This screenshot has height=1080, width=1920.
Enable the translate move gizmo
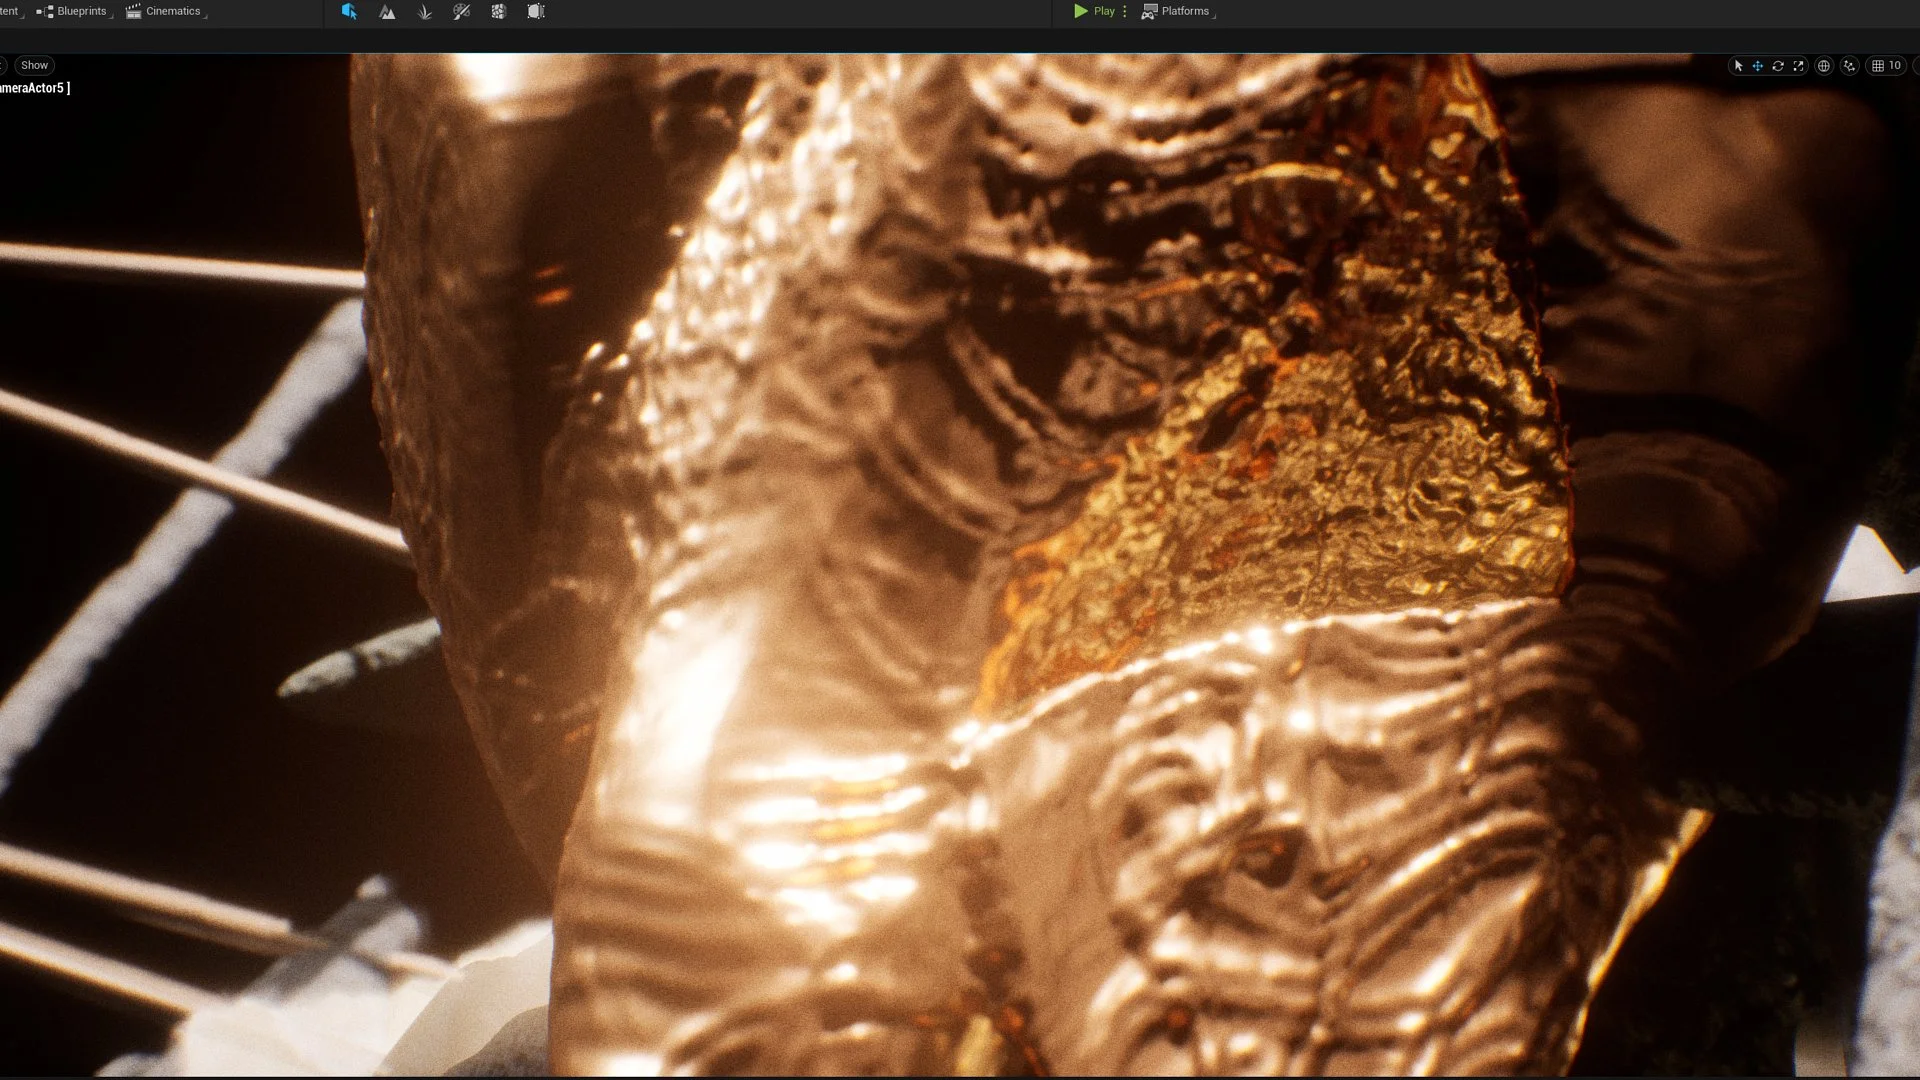pos(1757,66)
